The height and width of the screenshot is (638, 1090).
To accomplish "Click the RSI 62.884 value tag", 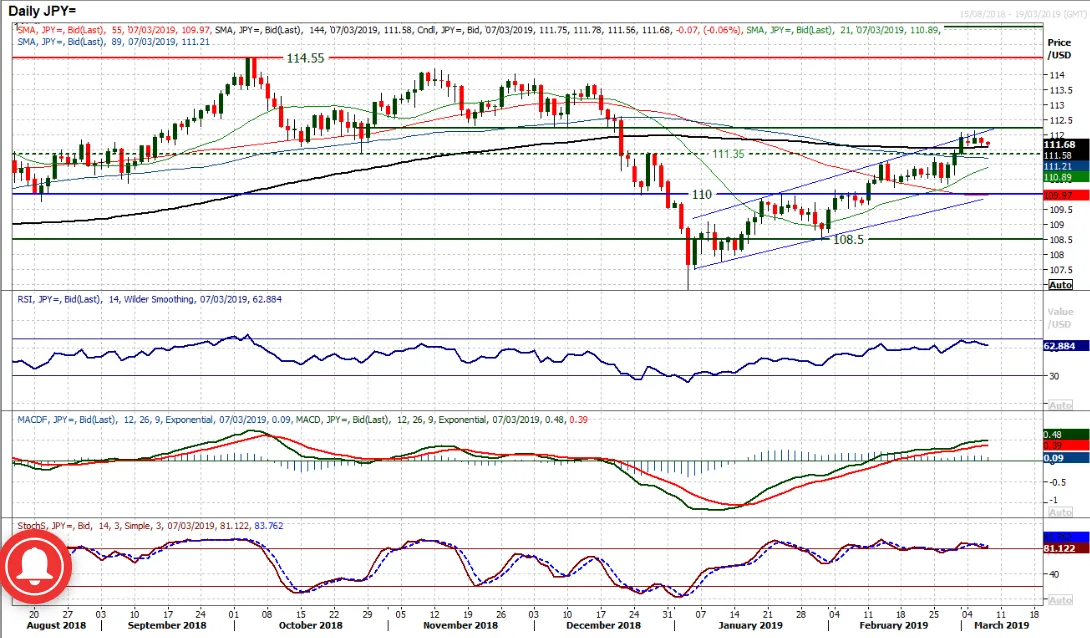I will [x=1066, y=345].
